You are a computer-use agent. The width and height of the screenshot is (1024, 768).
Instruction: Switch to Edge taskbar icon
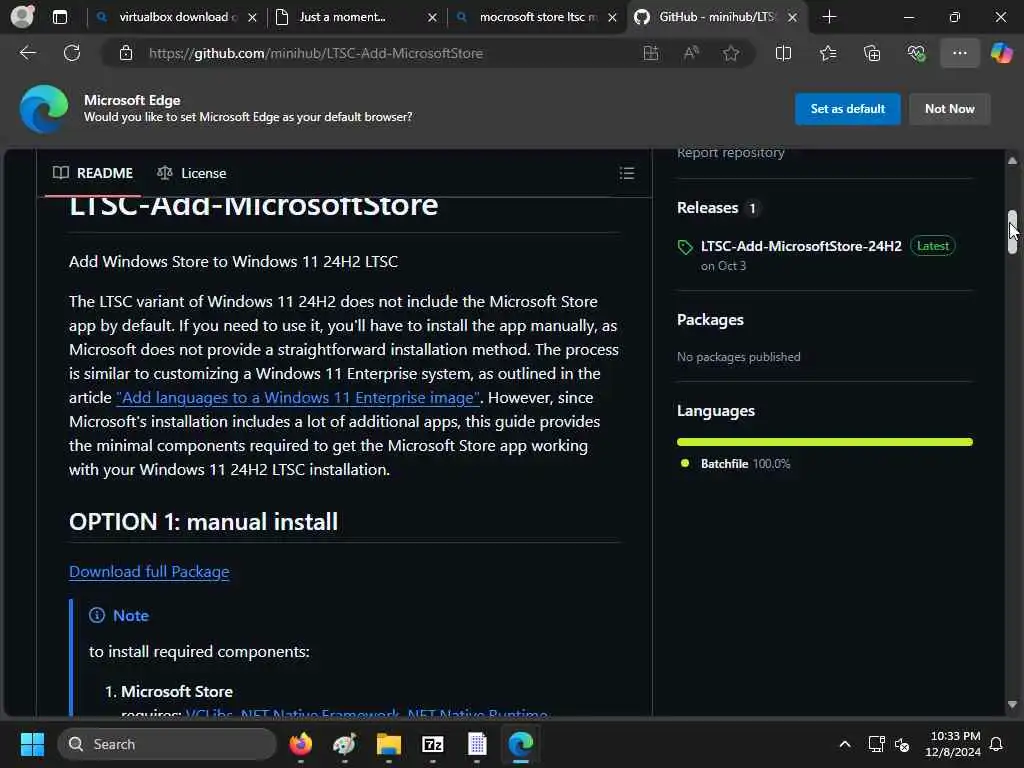tap(520, 744)
